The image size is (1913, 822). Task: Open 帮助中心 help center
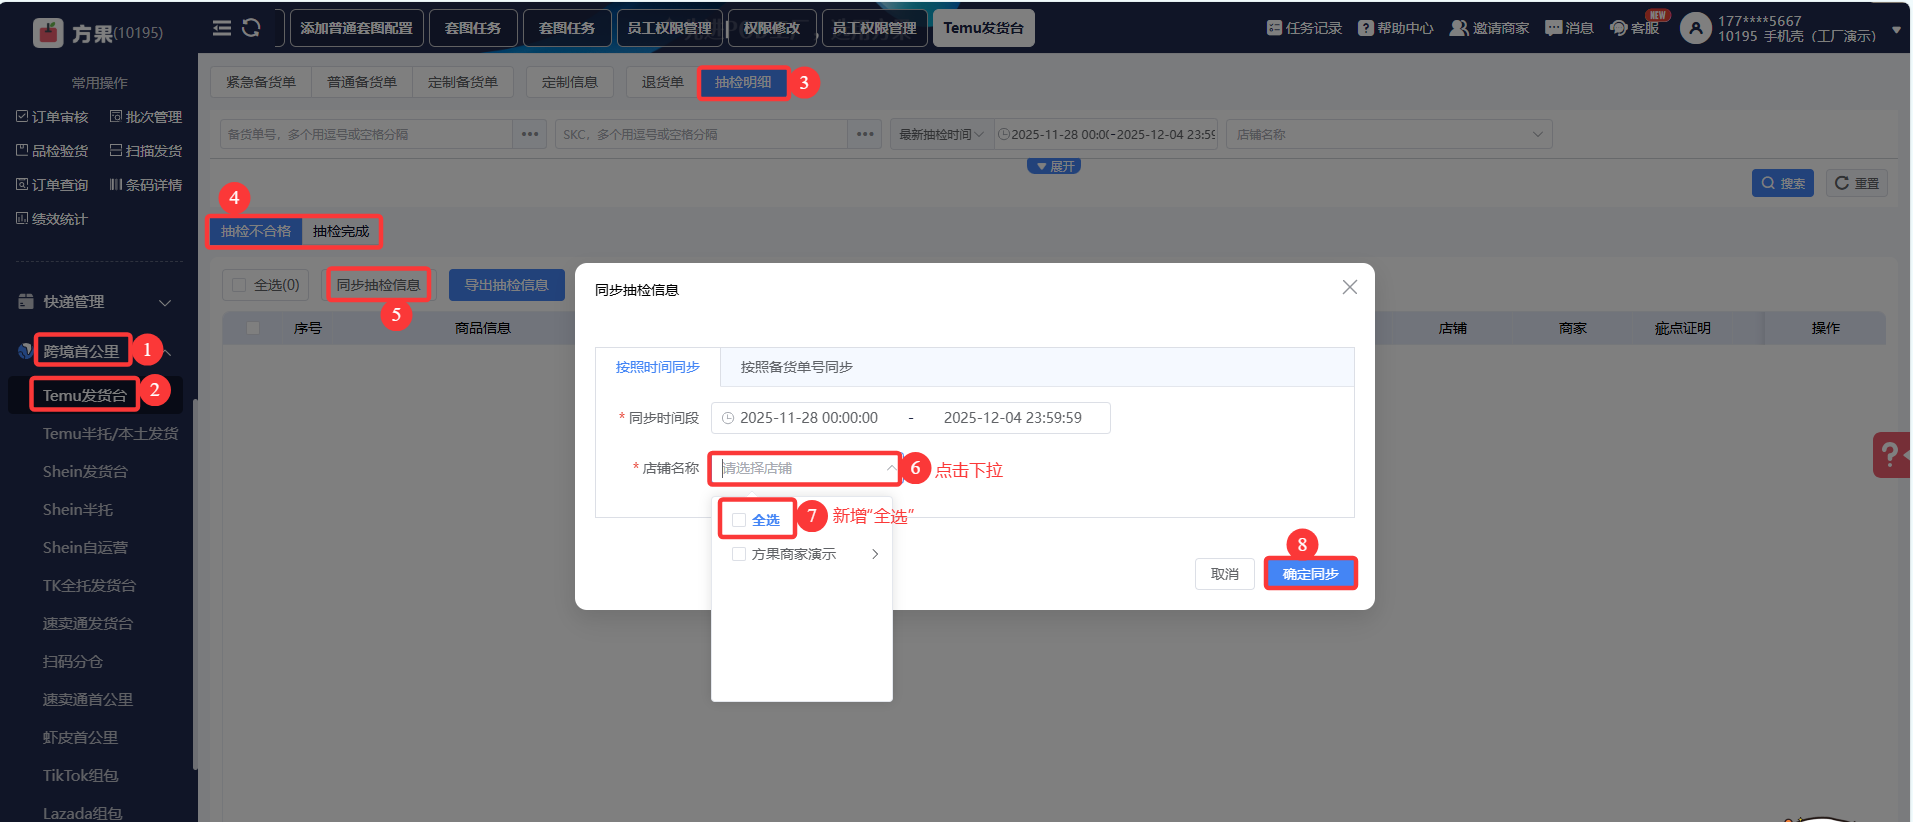coord(1396,28)
